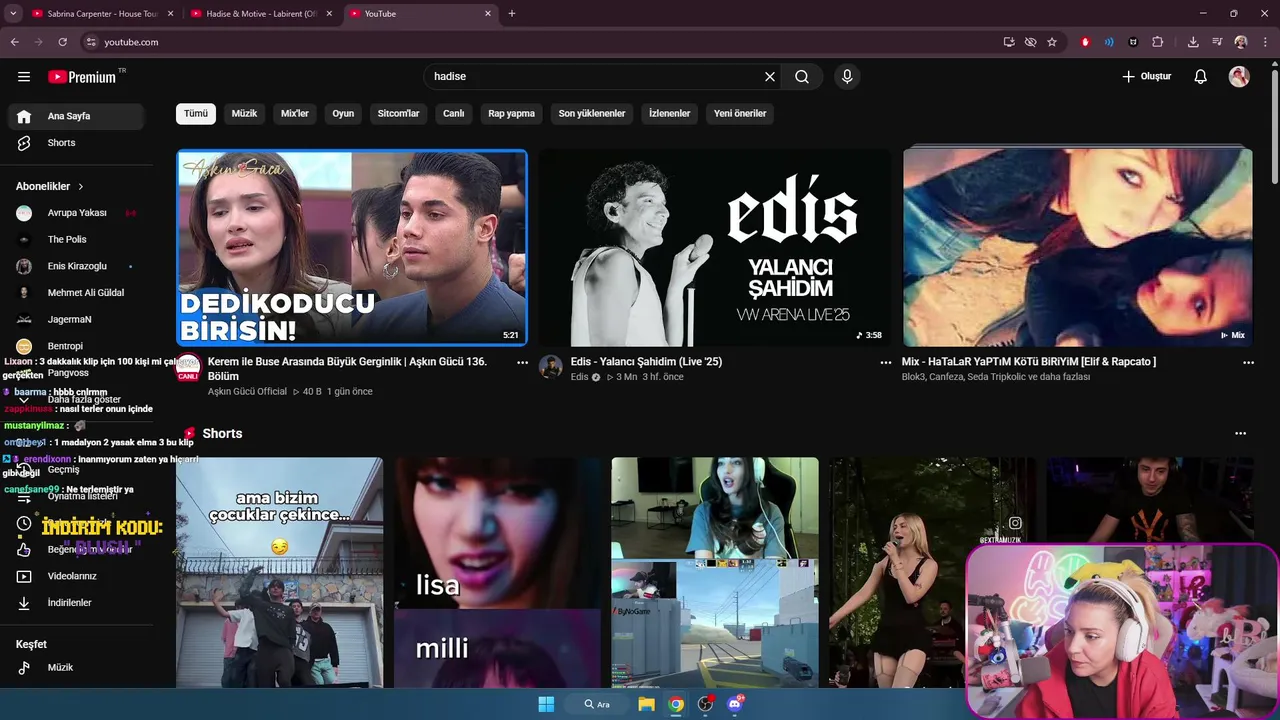The image size is (1280, 720).
Task: Open the 'ama bizim çocuklar çekince' short
Action: 279,573
